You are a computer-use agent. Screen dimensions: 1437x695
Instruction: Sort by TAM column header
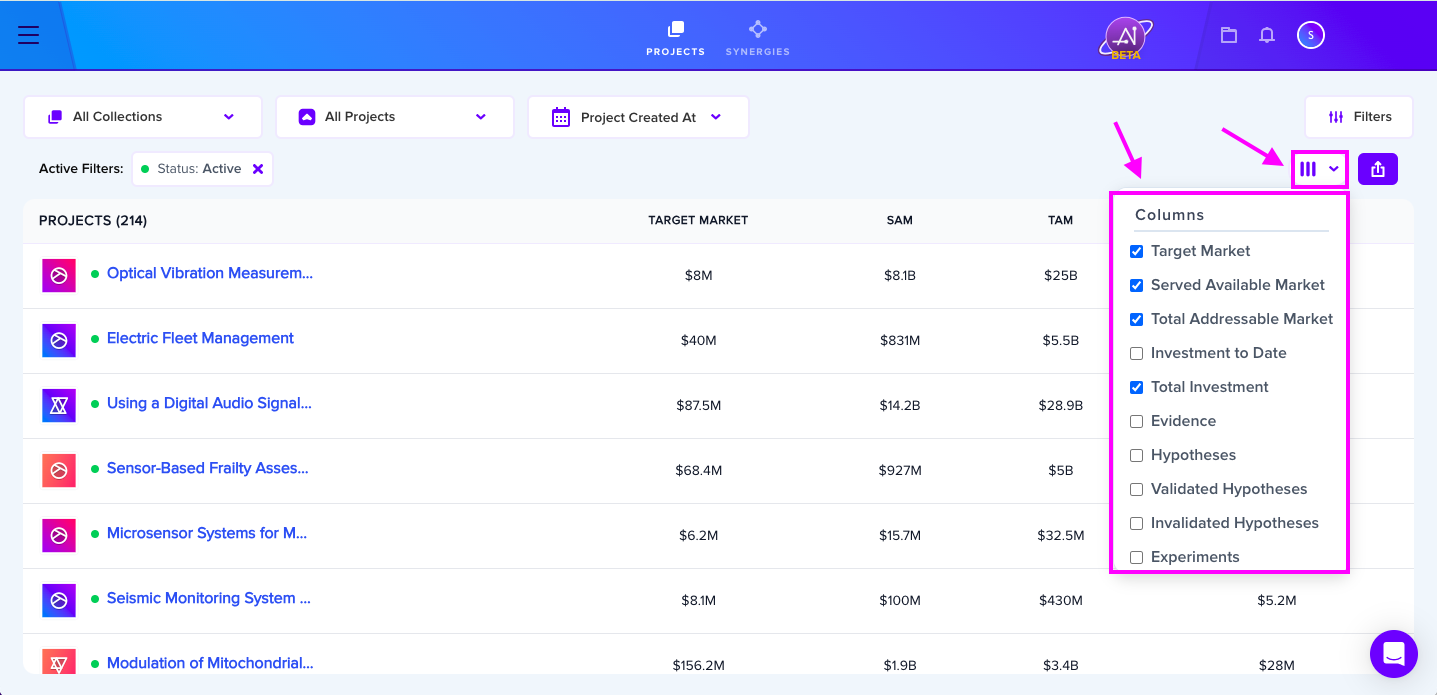(1060, 220)
